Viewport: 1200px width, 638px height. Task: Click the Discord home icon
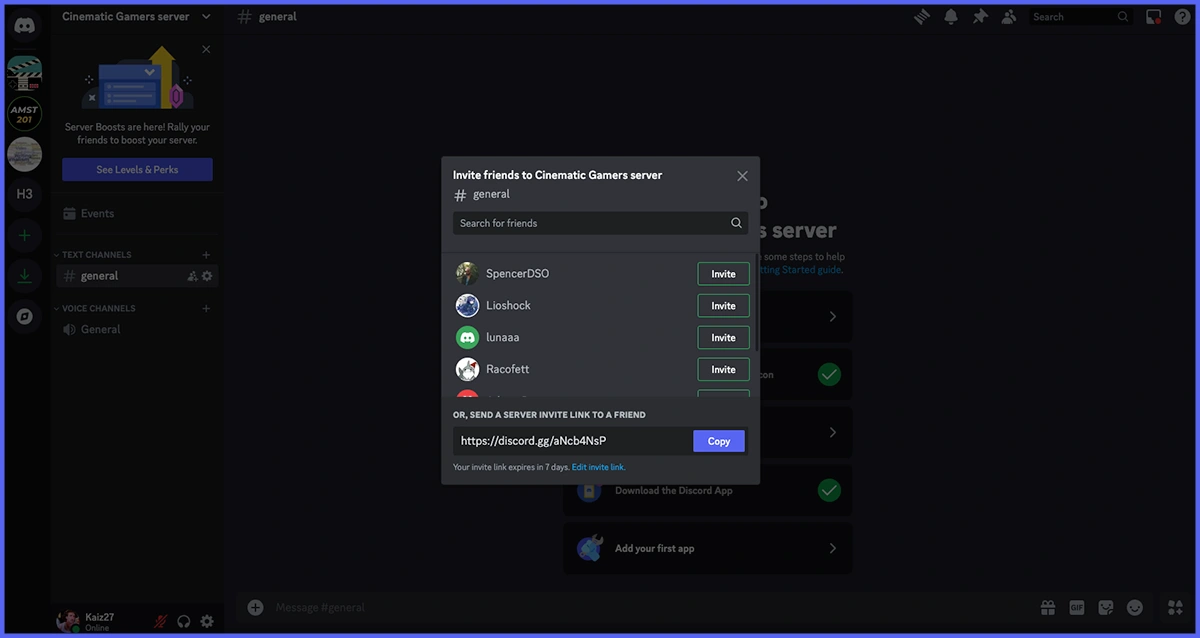(x=25, y=26)
